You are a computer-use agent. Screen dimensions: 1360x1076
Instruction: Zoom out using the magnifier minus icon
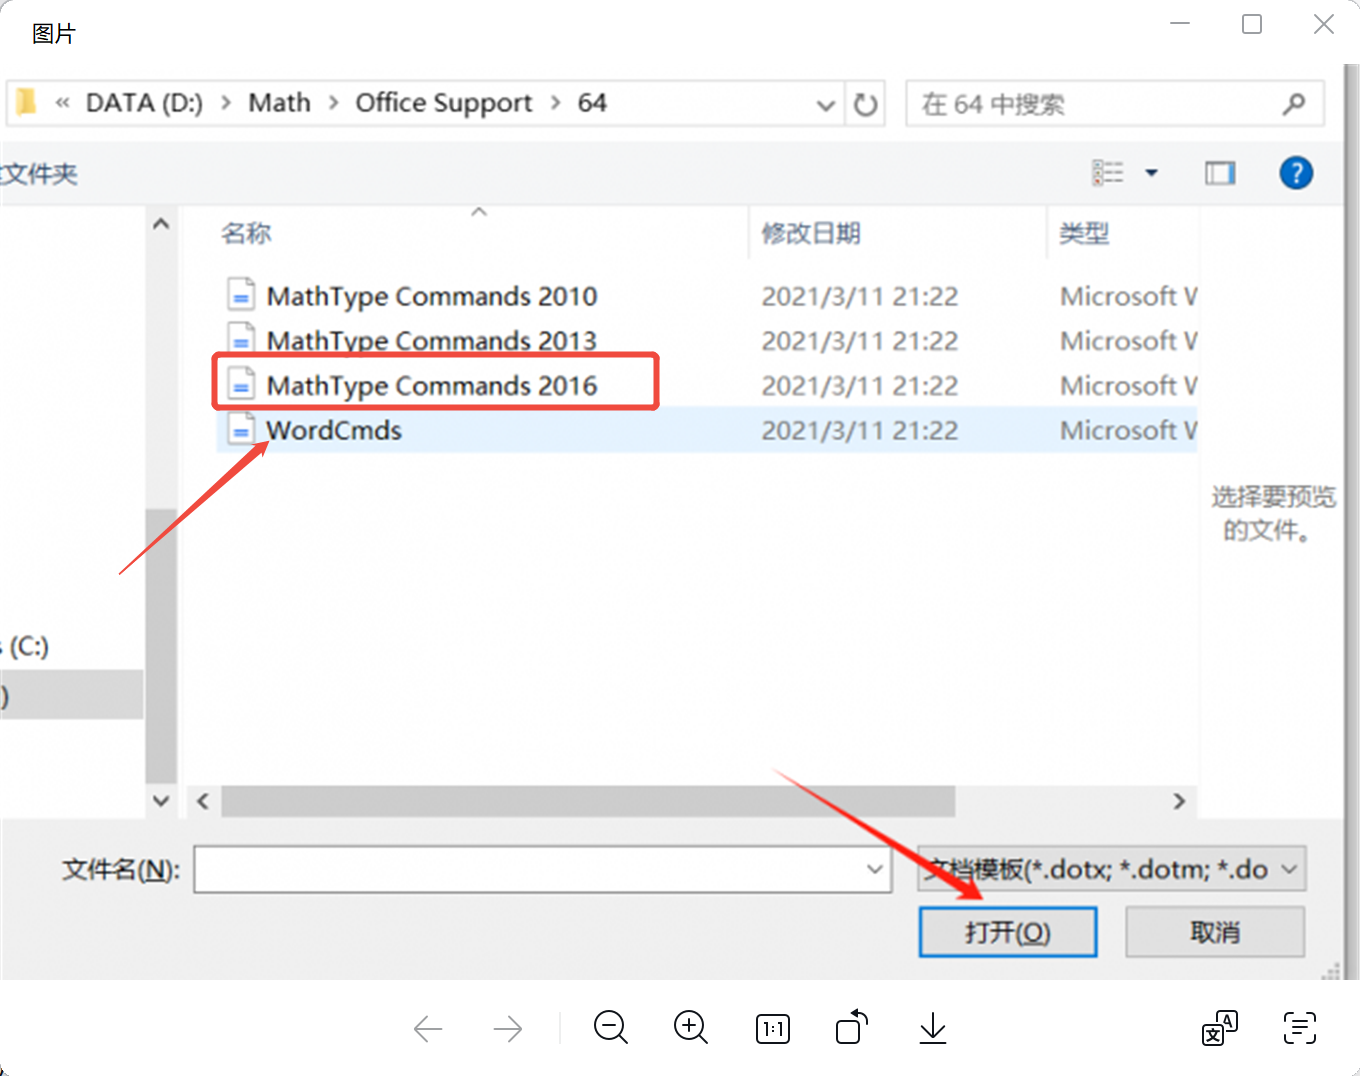pos(610,1027)
